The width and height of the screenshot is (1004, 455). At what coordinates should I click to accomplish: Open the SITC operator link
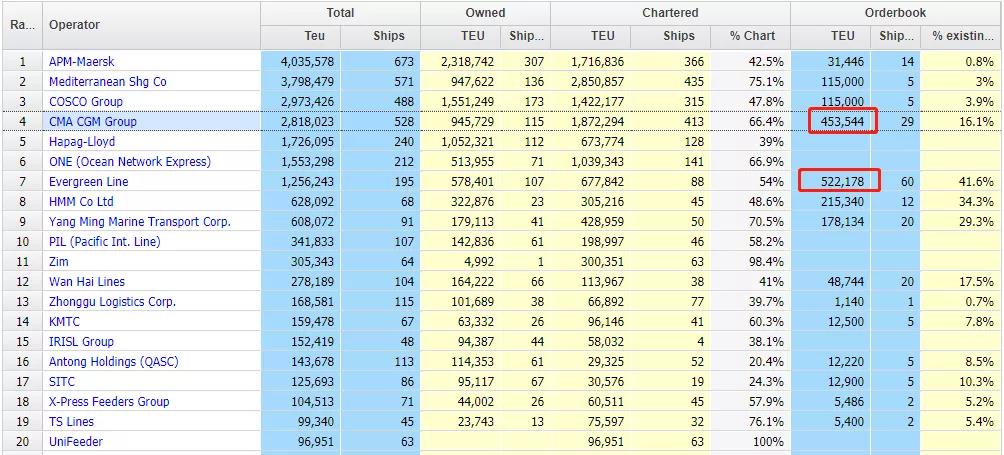click(x=62, y=381)
